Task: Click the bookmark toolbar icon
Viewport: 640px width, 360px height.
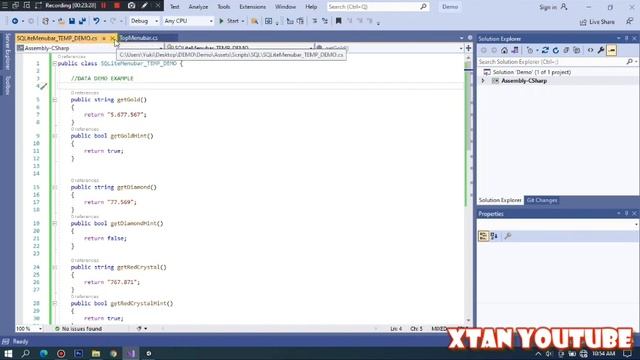Action: [338, 21]
